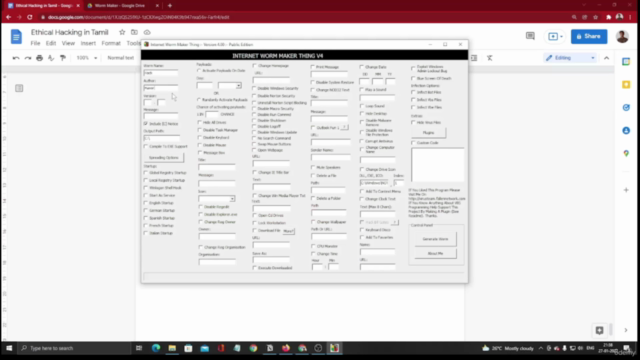Open the Edit menu in Docs

point(51,43)
